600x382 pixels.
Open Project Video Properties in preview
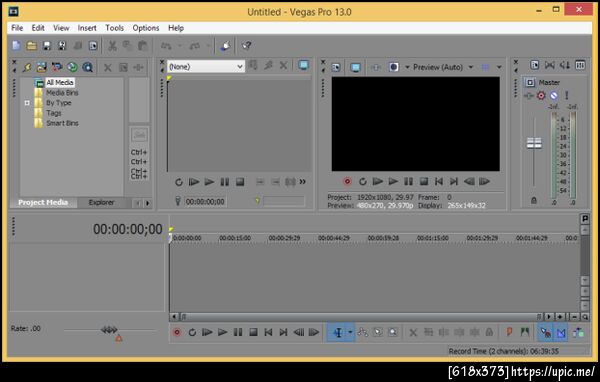tap(336, 67)
